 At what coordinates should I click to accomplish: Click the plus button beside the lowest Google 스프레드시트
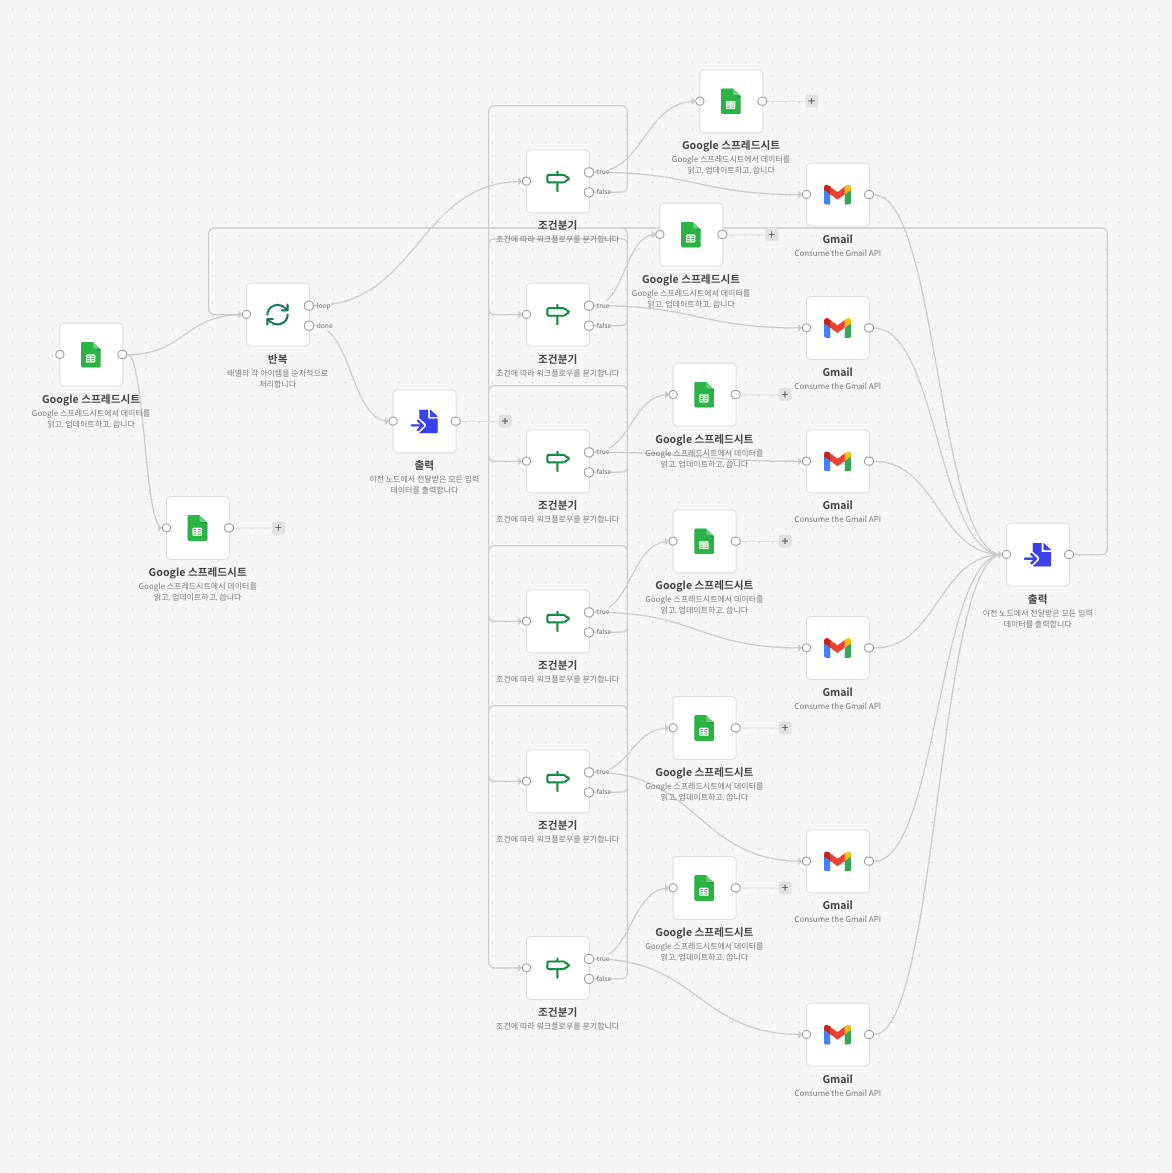click(x=785, y=888)
